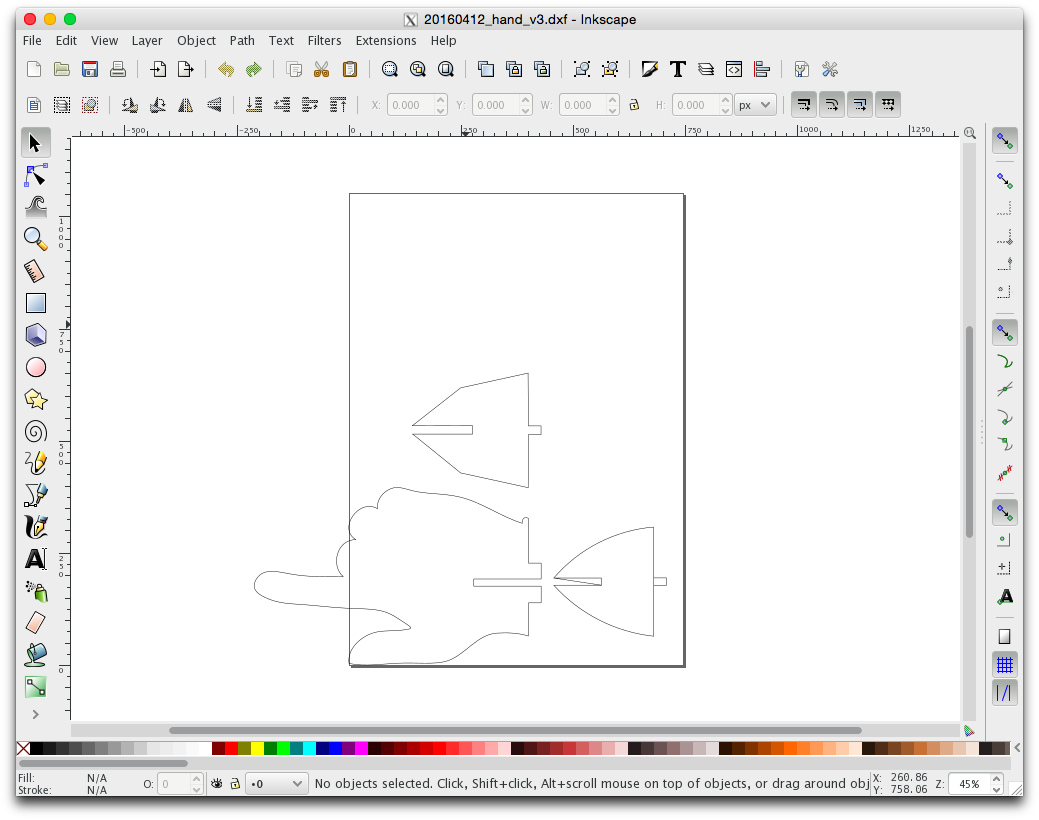Click the W width stepper arrows
This screenshot has width=1039, height=820.
613,105
